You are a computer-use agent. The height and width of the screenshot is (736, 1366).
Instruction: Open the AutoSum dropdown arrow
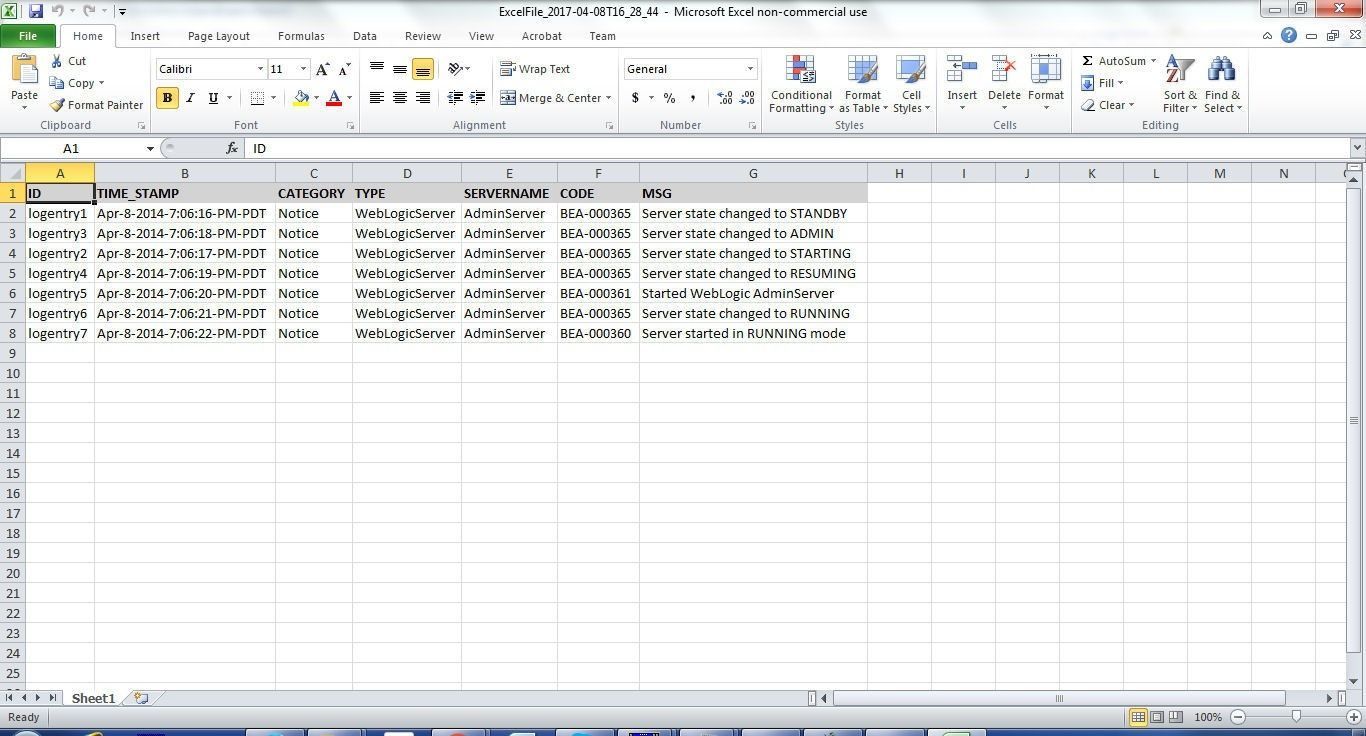point(1153,61)
